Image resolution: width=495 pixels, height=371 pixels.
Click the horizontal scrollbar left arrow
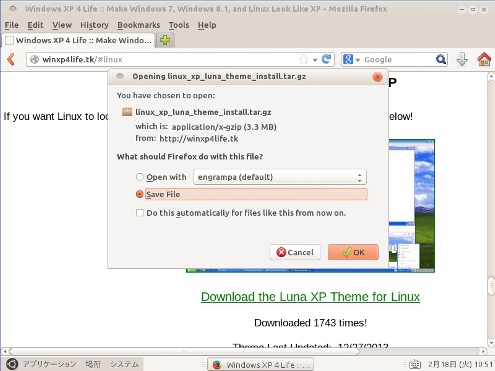[x=5, y=351]
